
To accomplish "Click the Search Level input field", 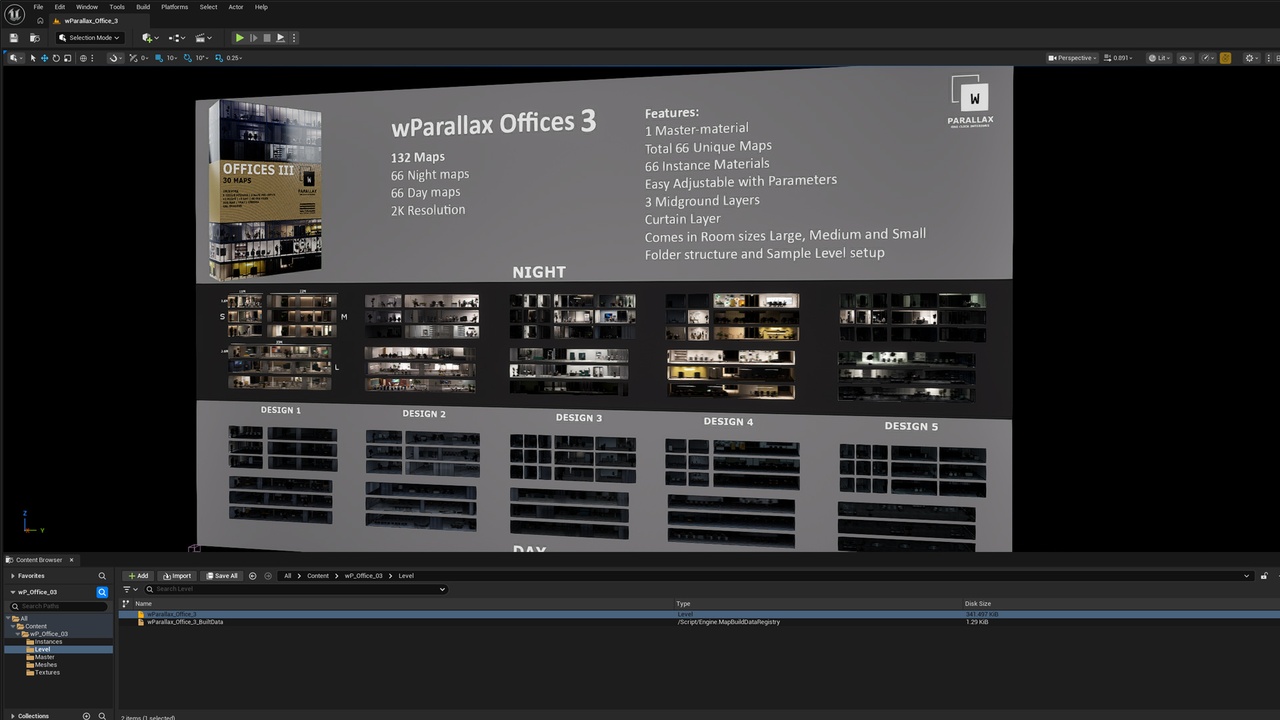I will (x=294, y=589).
